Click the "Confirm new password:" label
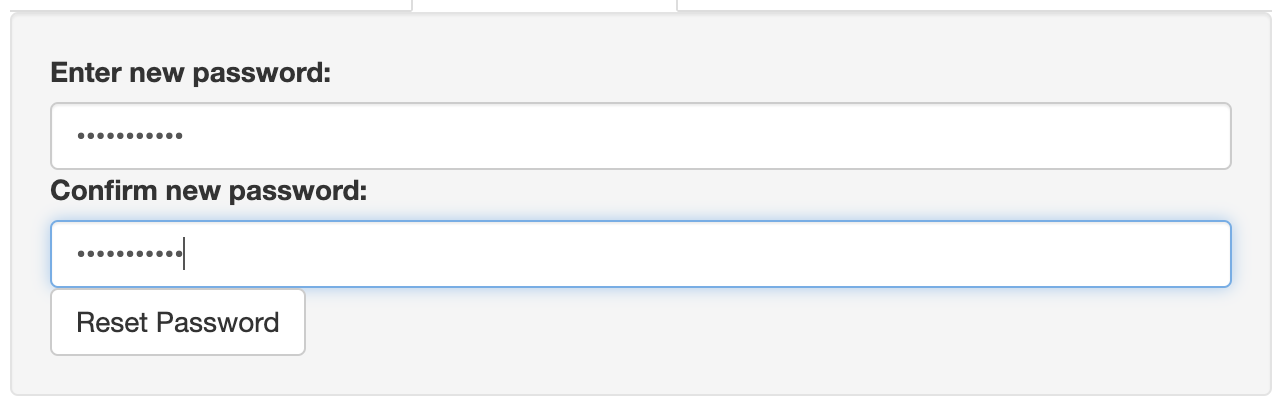 coord(209,189)
